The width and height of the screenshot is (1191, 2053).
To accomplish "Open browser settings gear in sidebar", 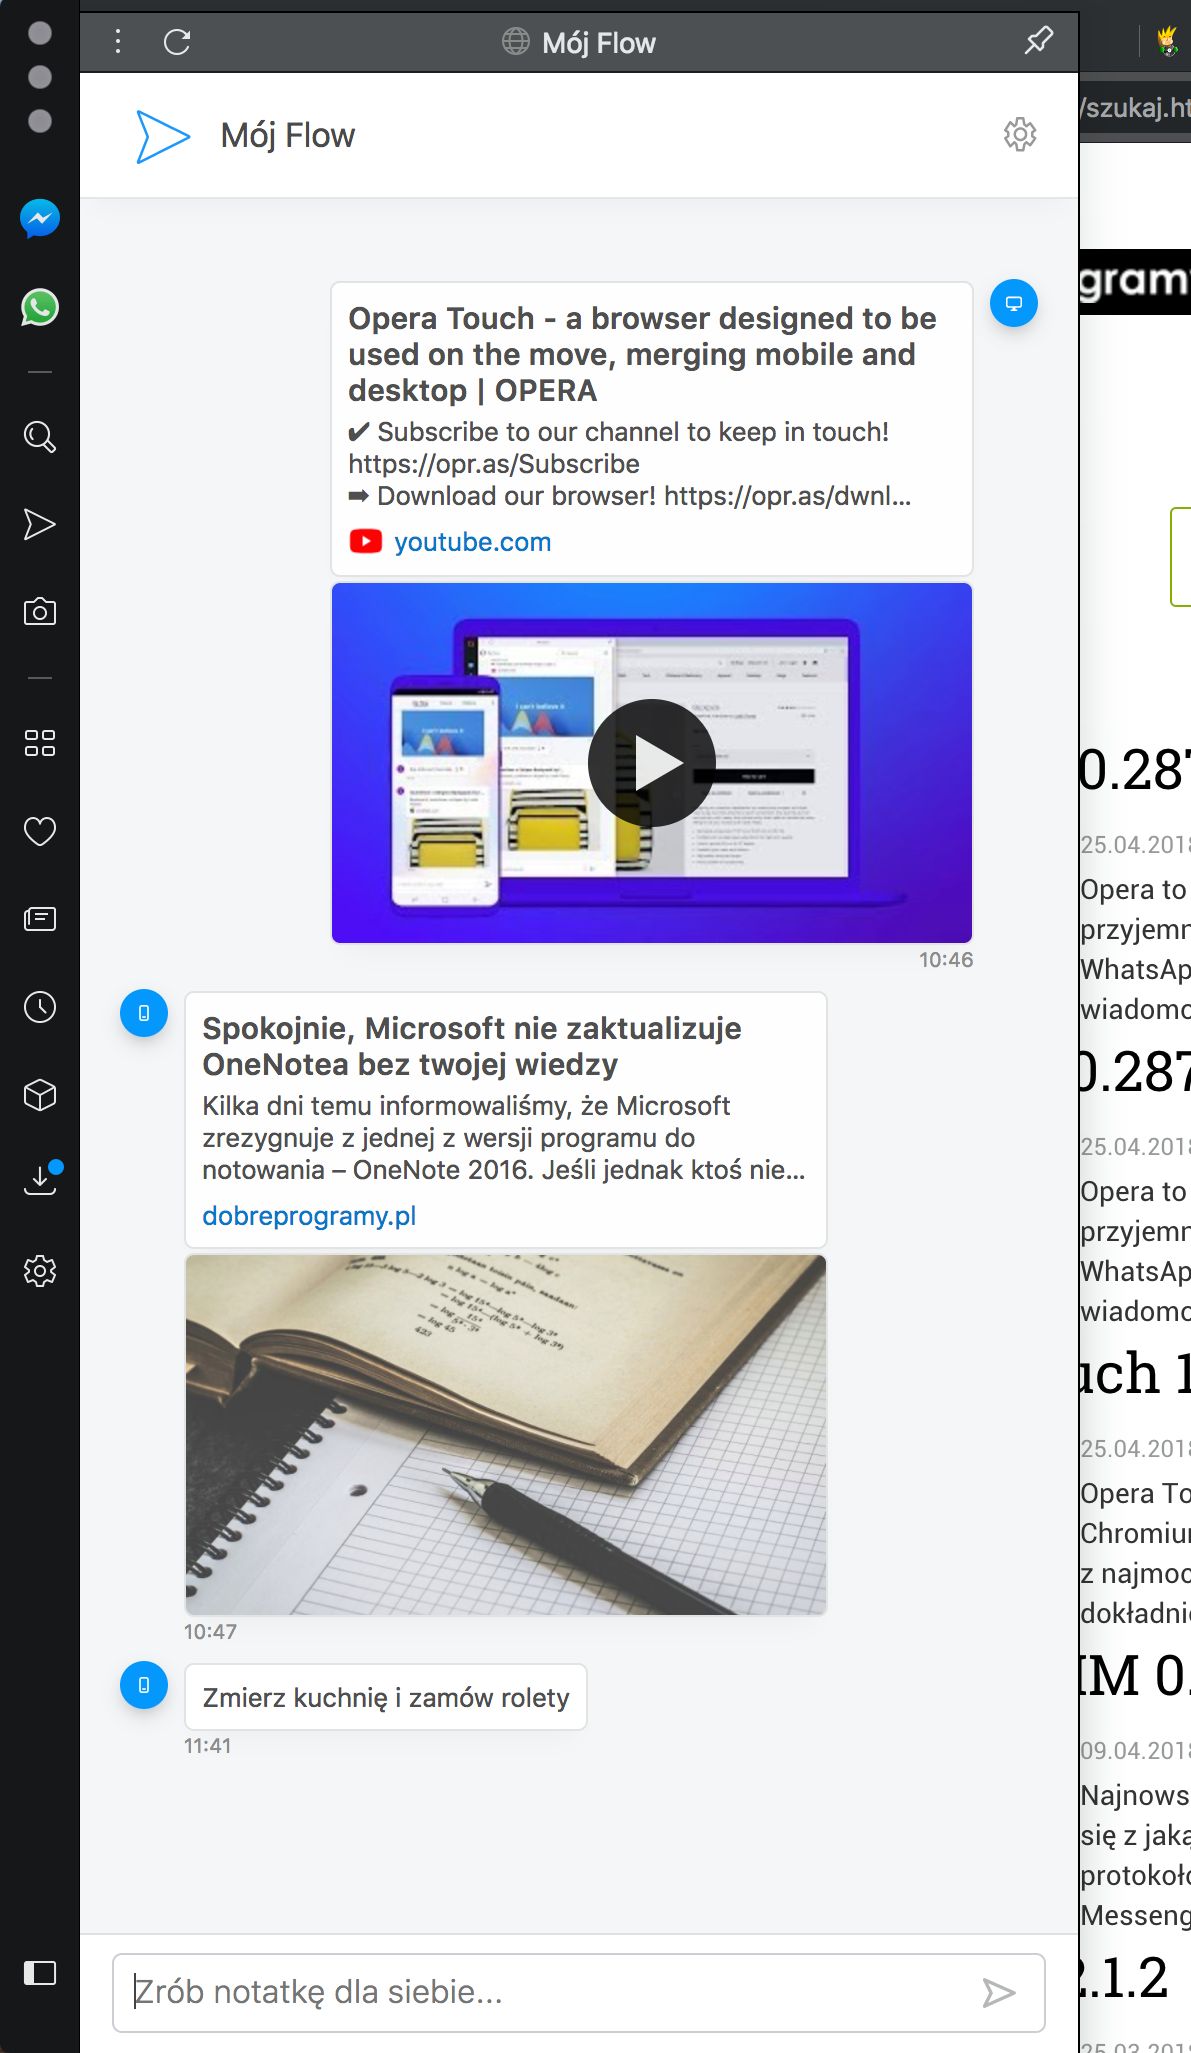I will click(x=40, y=1271).
